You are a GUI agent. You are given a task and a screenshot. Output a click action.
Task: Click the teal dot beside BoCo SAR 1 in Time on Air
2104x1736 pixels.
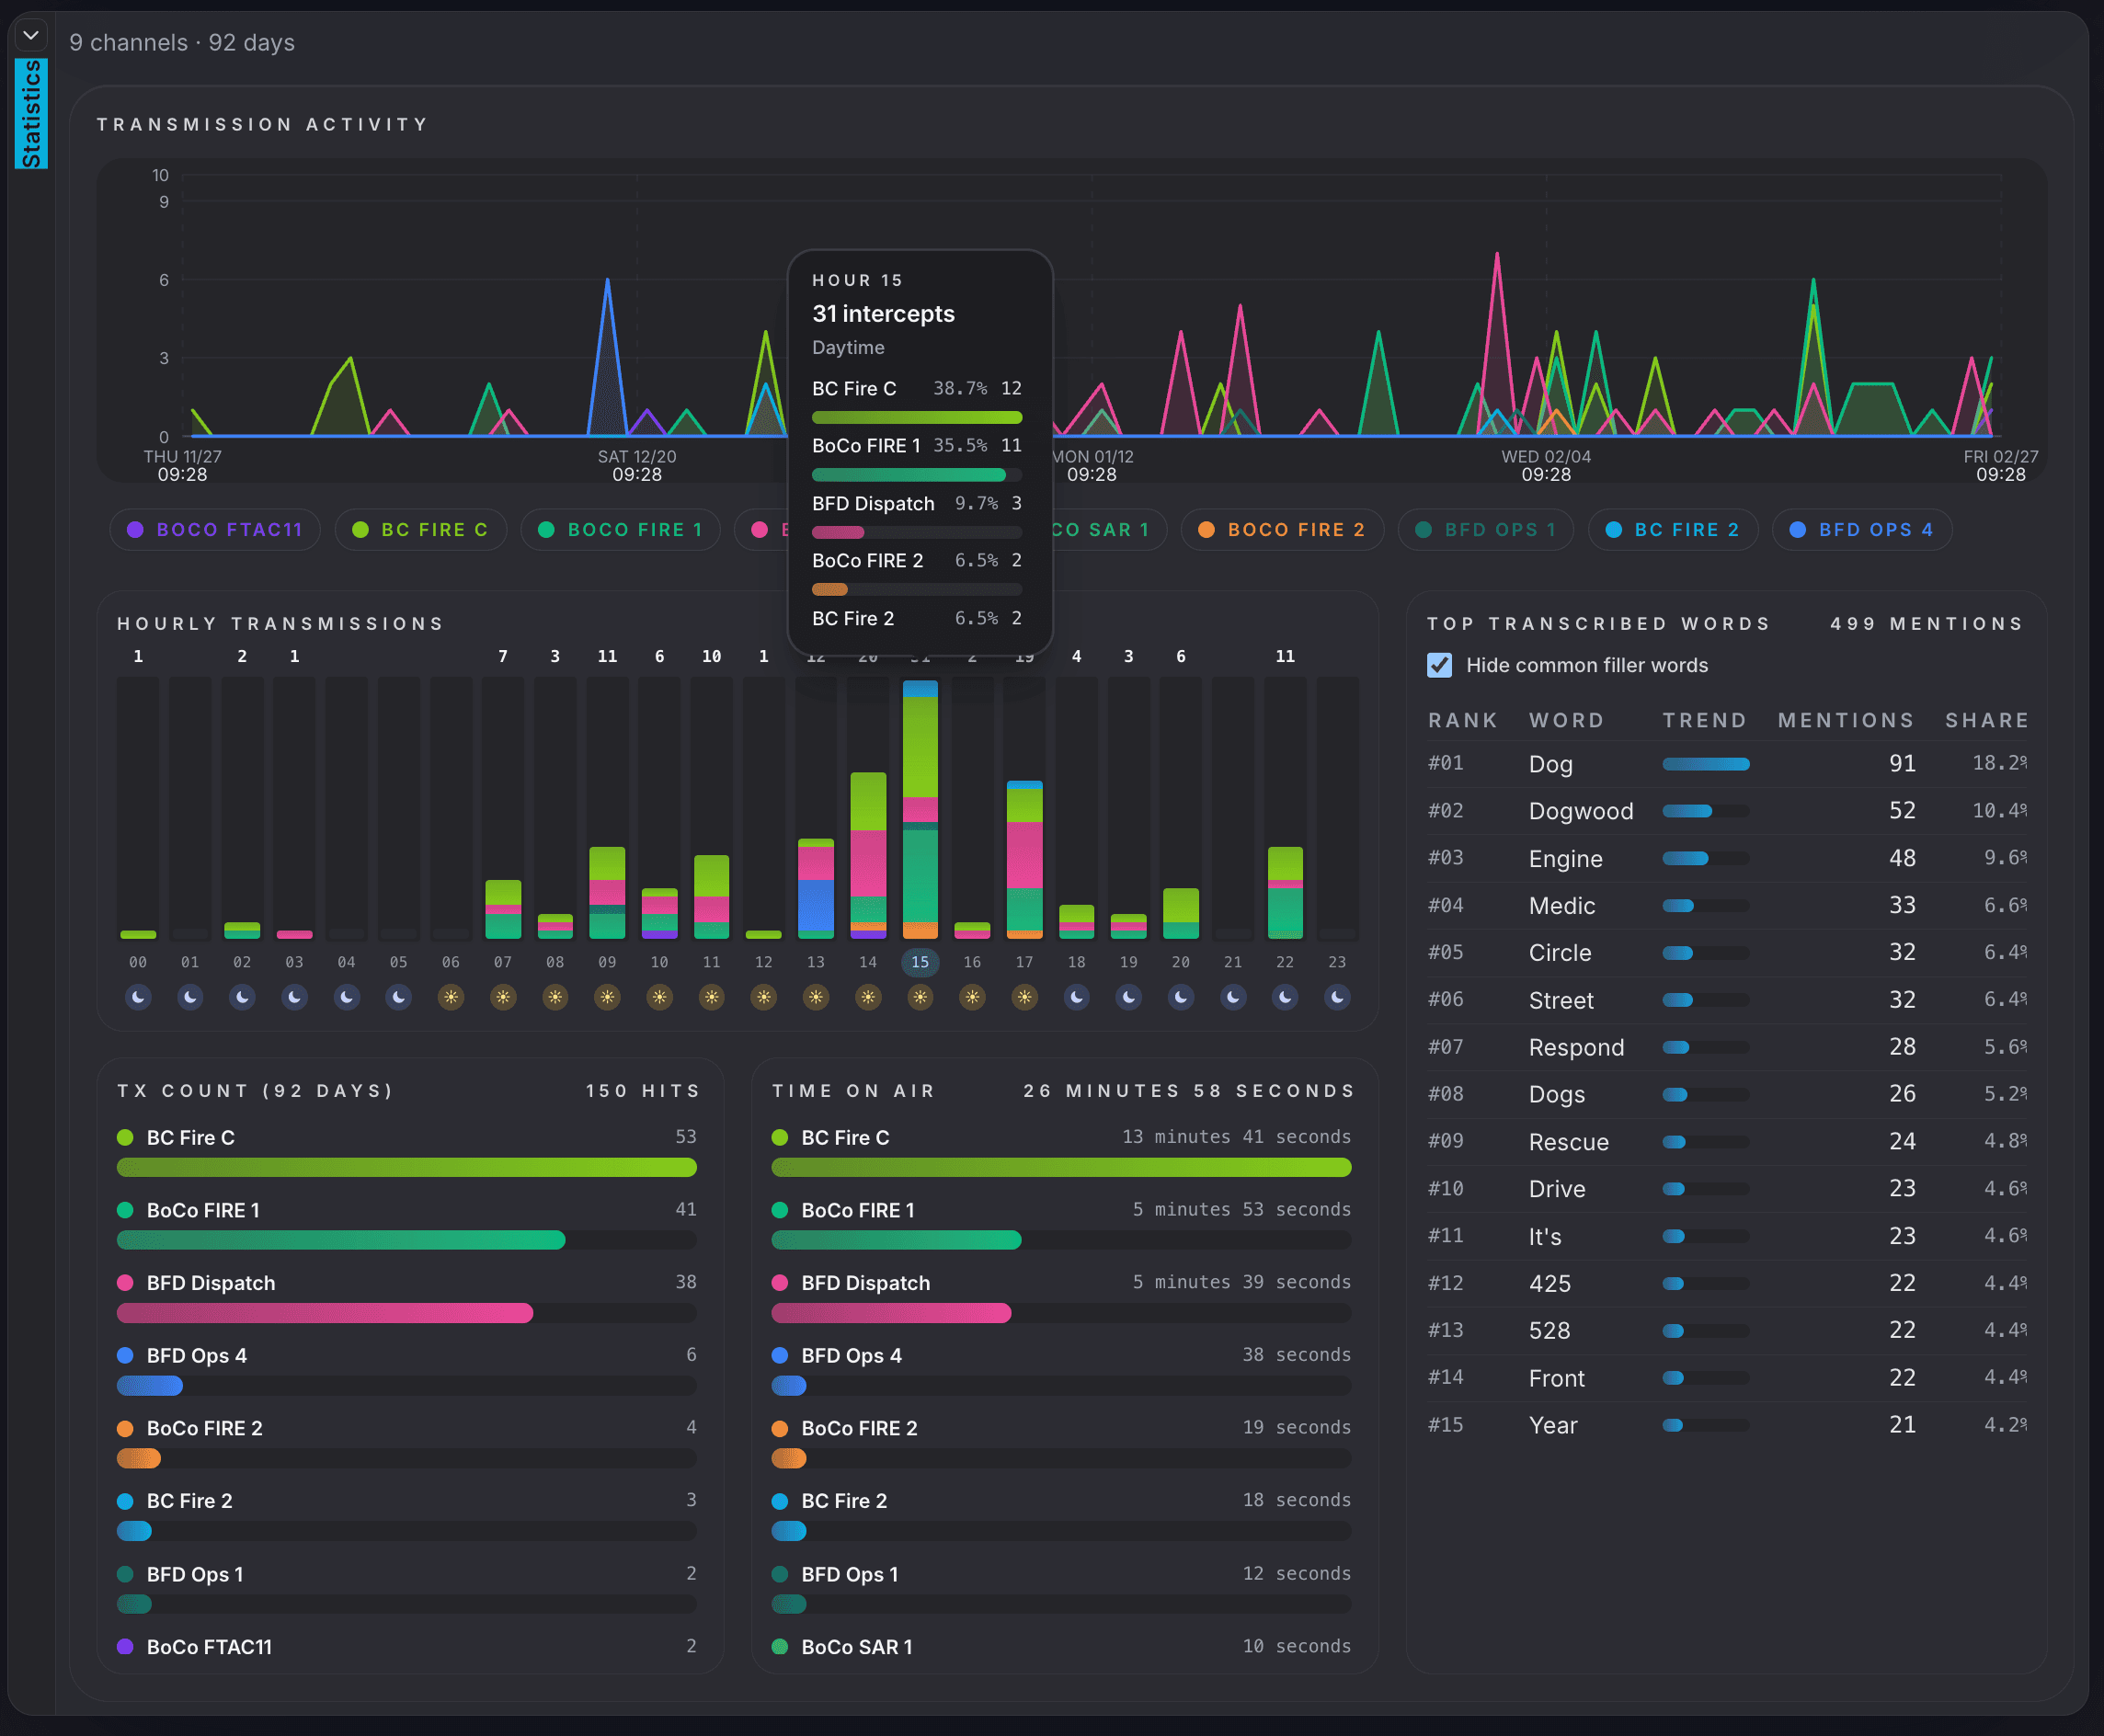click(x=782, y=1647)
